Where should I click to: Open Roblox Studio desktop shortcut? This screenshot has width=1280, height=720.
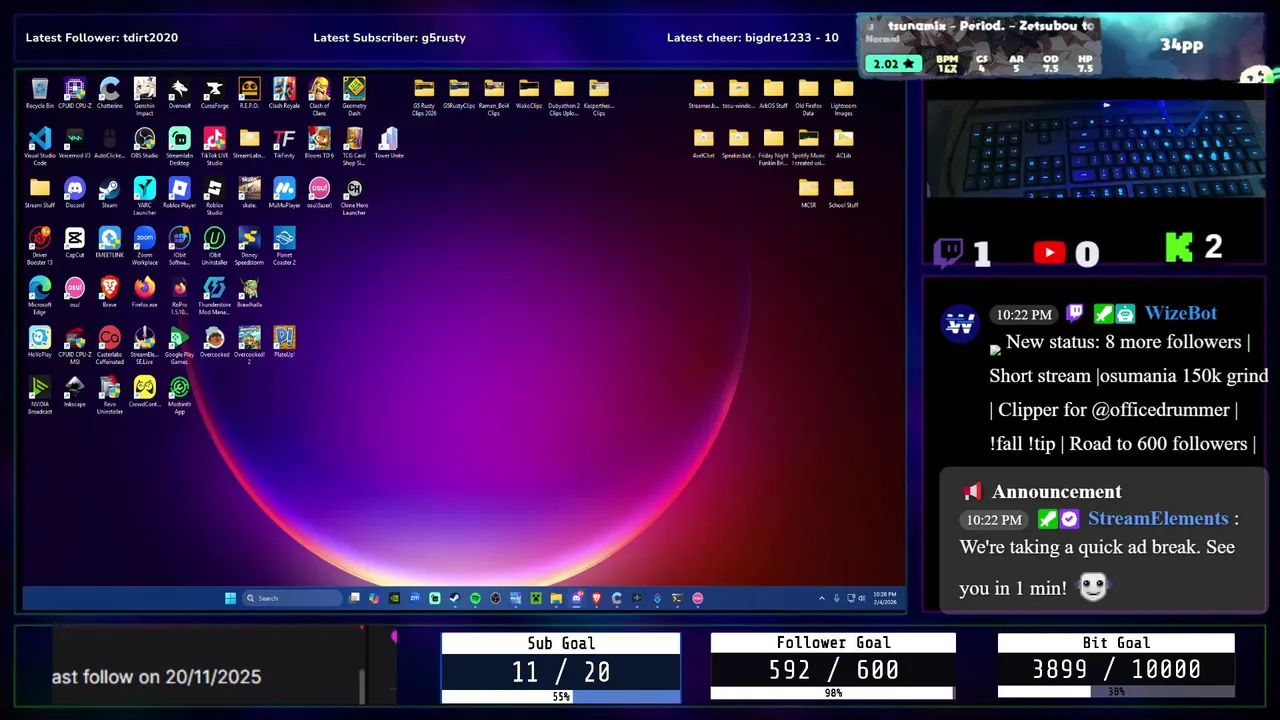(x=214, y=195)
